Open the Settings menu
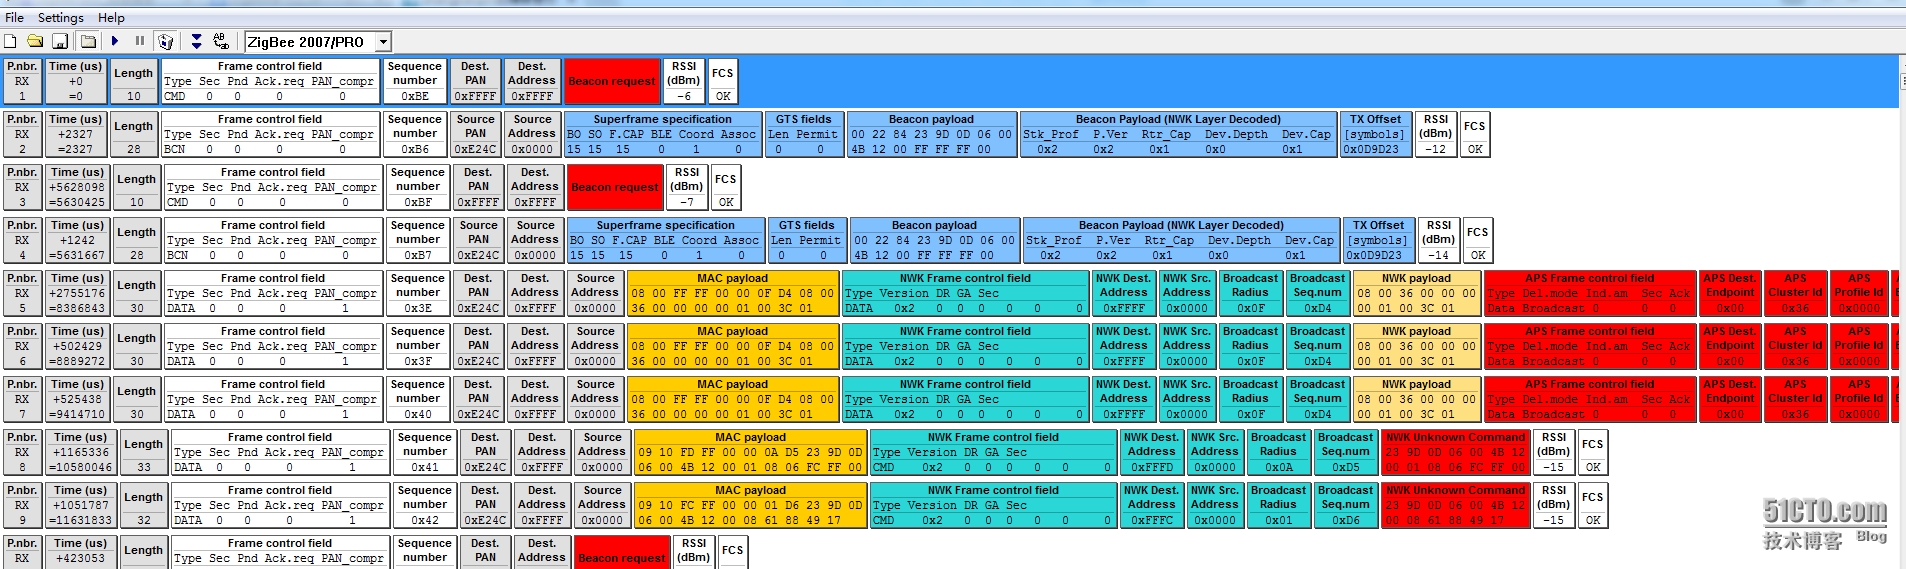 click(61, 17)
